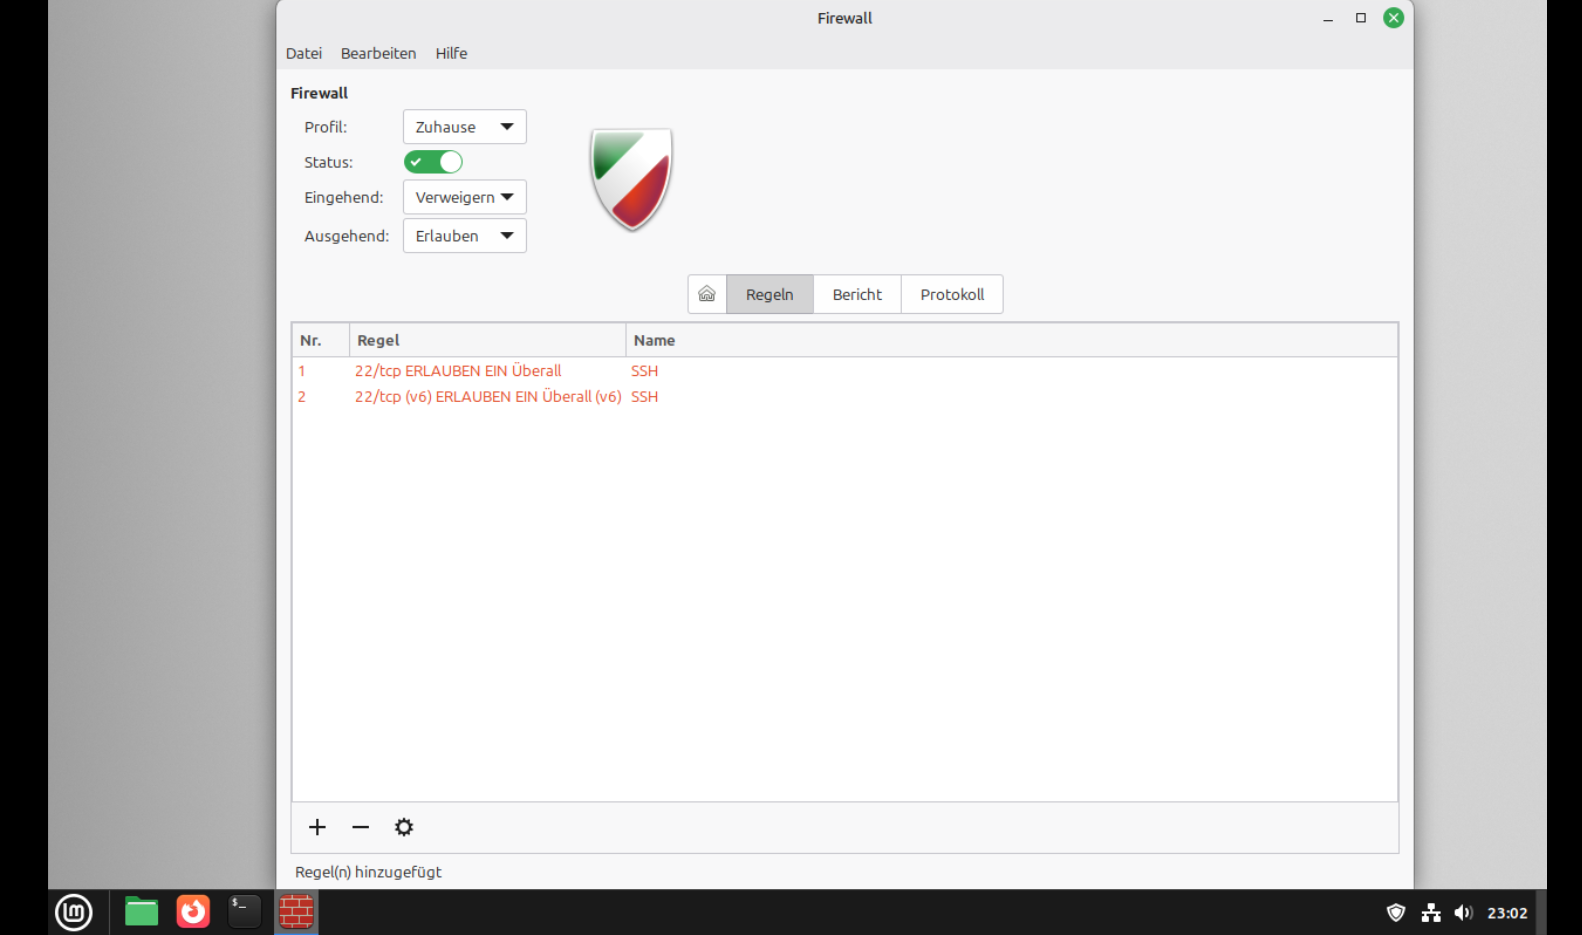Switch to the Protokoll tab

coord(952,294)
